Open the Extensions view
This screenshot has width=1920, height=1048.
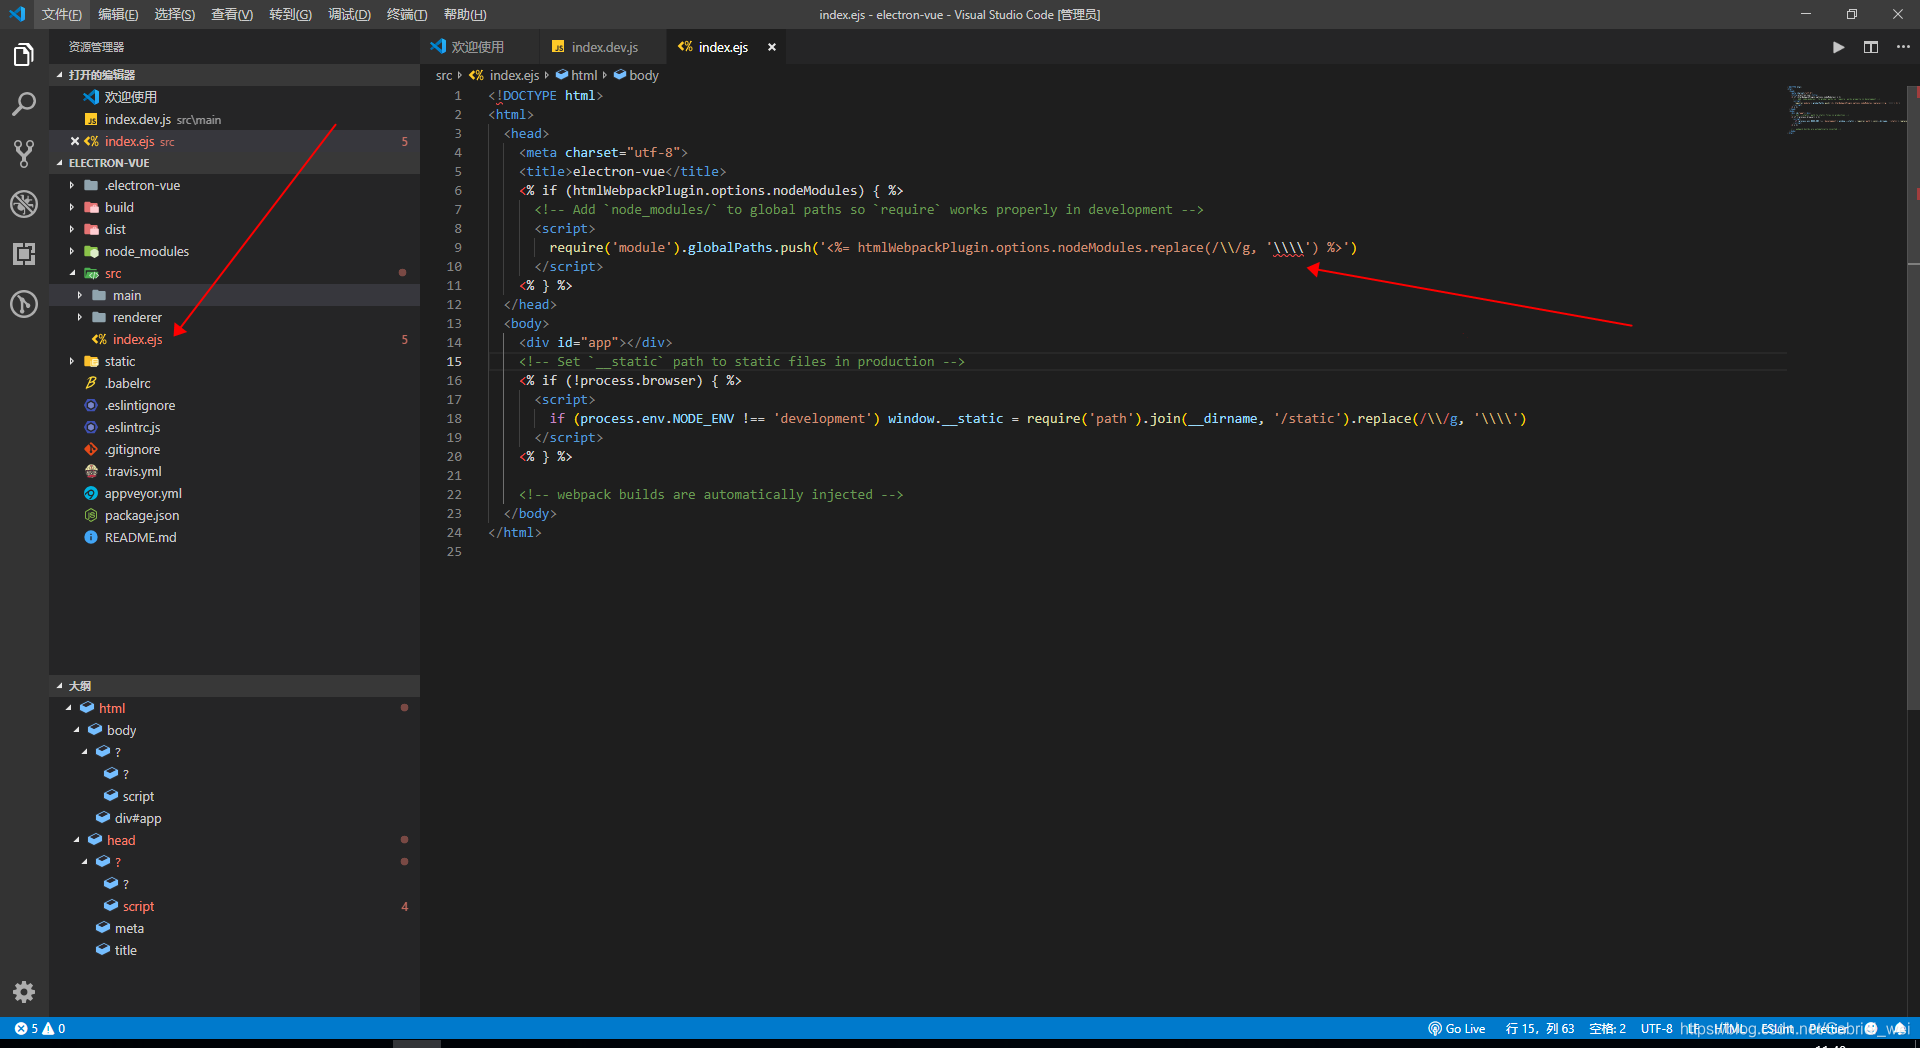click(24, 254)
